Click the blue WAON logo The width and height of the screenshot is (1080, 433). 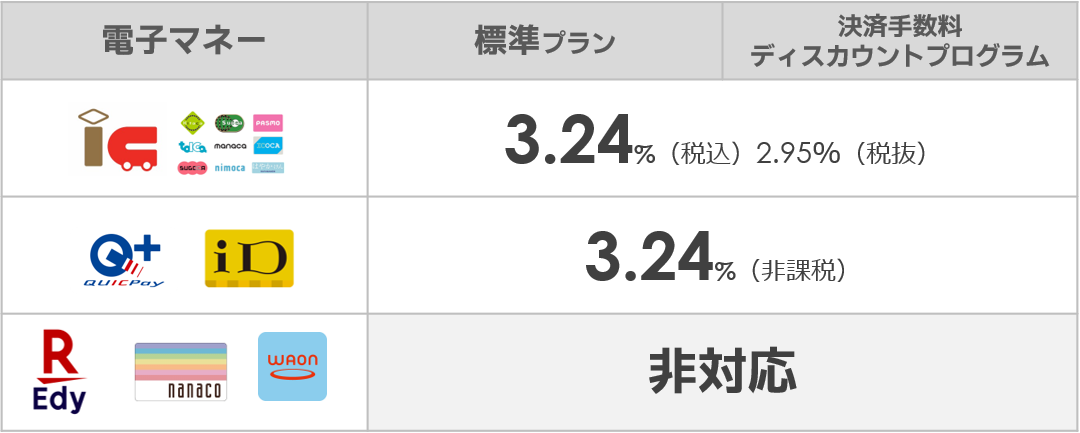292,366
